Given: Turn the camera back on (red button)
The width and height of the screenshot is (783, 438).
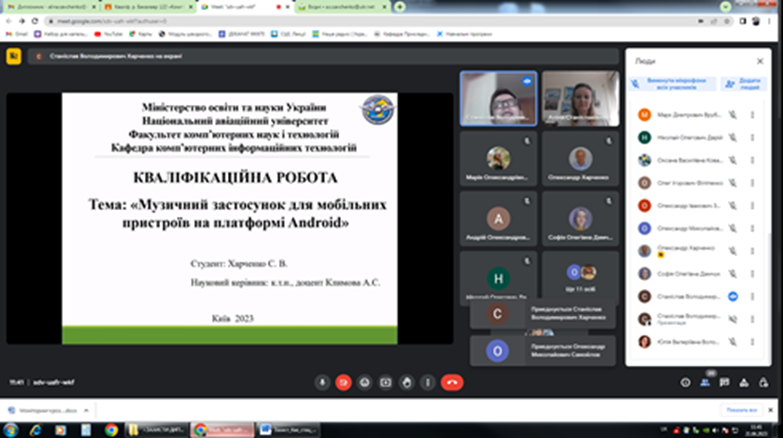Looking at the screenshot, I should point(343,383).
